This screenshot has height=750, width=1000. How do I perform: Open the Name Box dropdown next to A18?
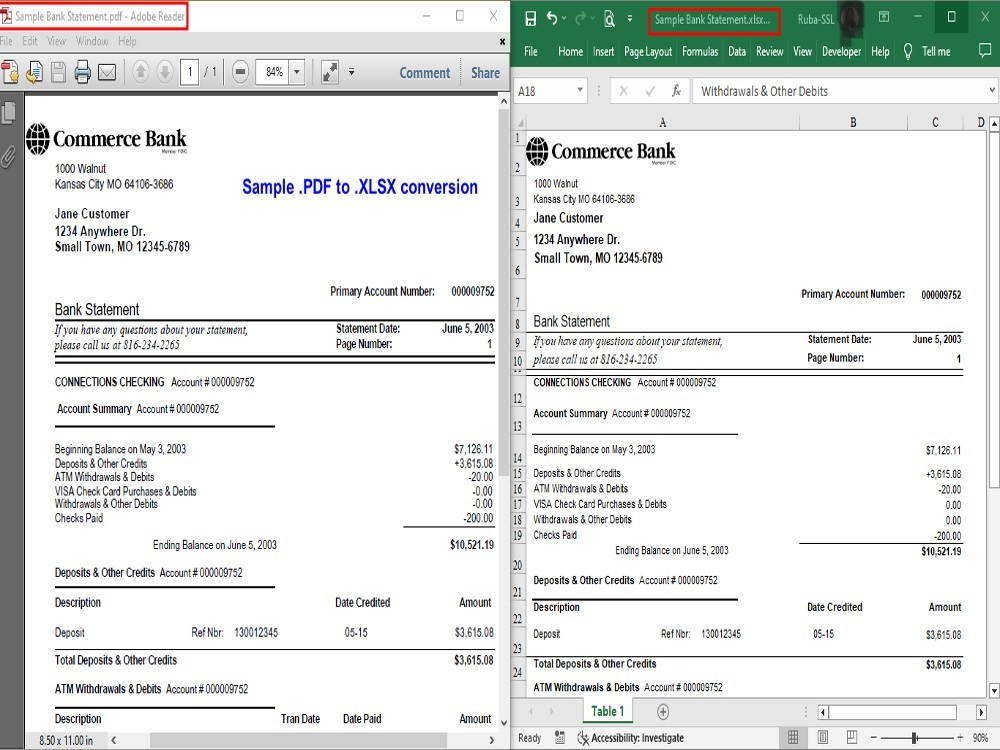coord(580,91)
